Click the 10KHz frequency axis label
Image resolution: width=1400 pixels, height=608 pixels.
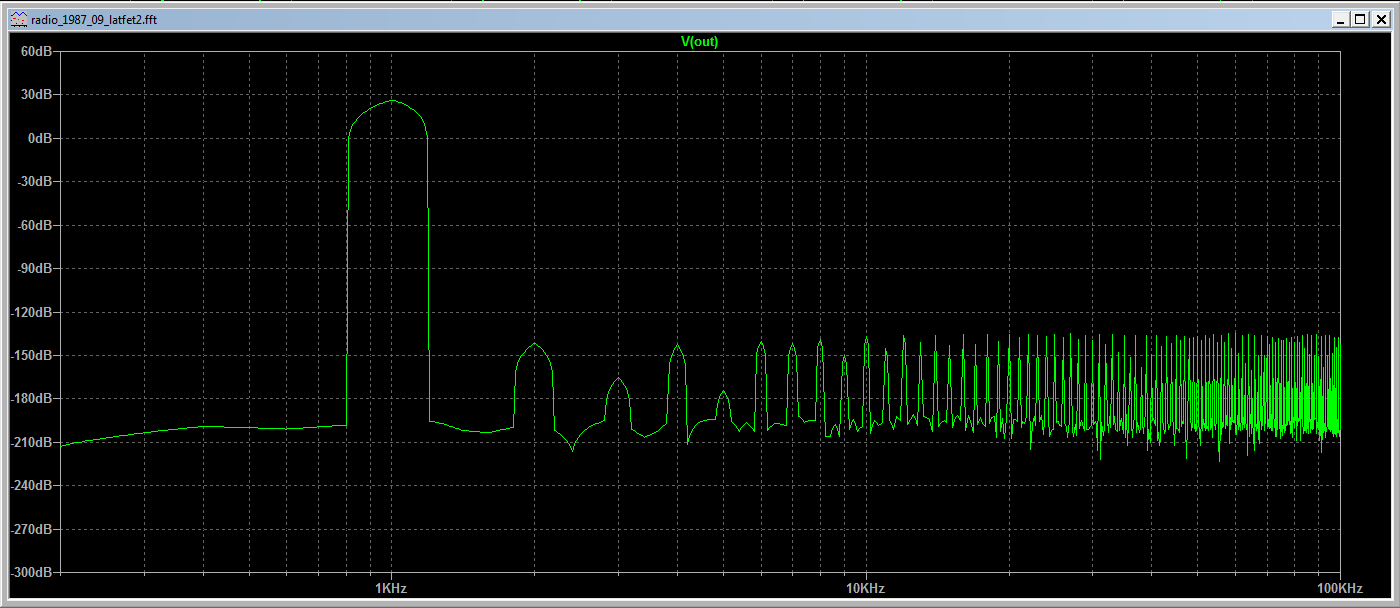[864, 588]
